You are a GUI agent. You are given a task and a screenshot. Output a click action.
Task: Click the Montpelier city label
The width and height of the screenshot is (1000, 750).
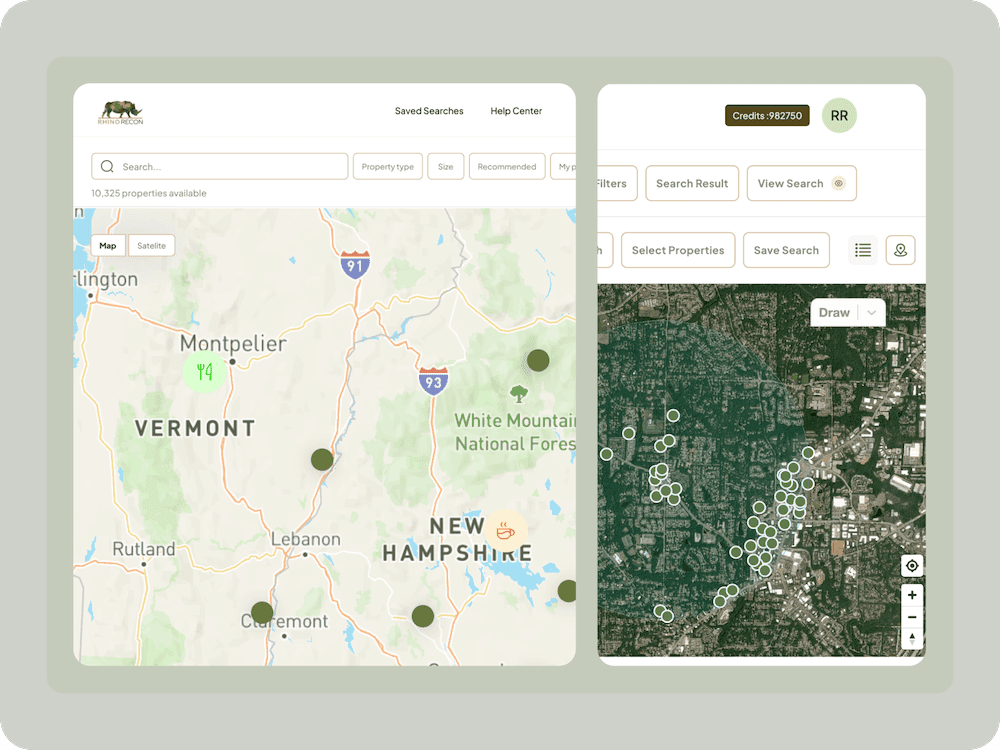(233, 343)
